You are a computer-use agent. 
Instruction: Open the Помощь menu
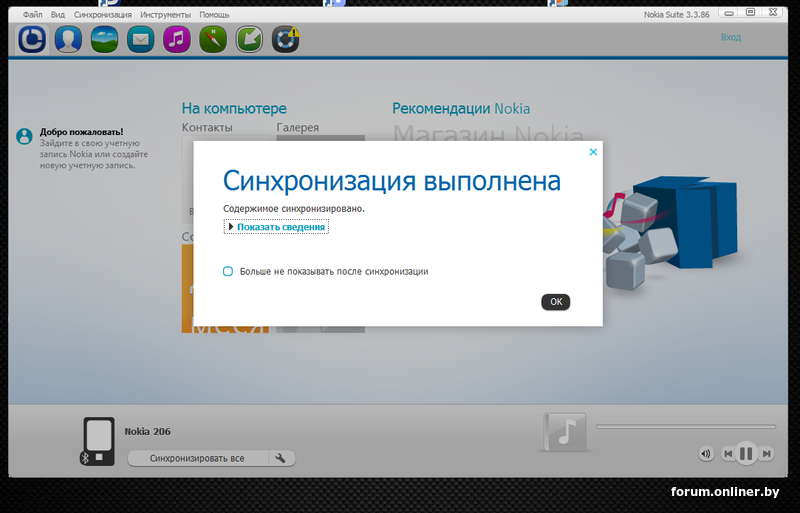(214, 15)
